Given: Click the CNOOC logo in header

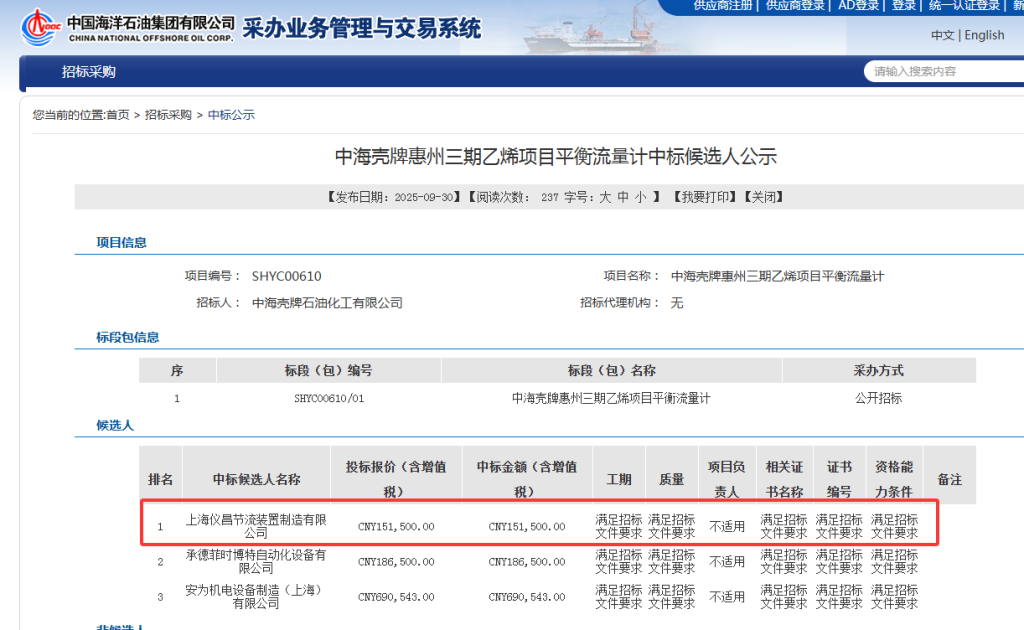Looking at the screenshot, I should point(38,28).
